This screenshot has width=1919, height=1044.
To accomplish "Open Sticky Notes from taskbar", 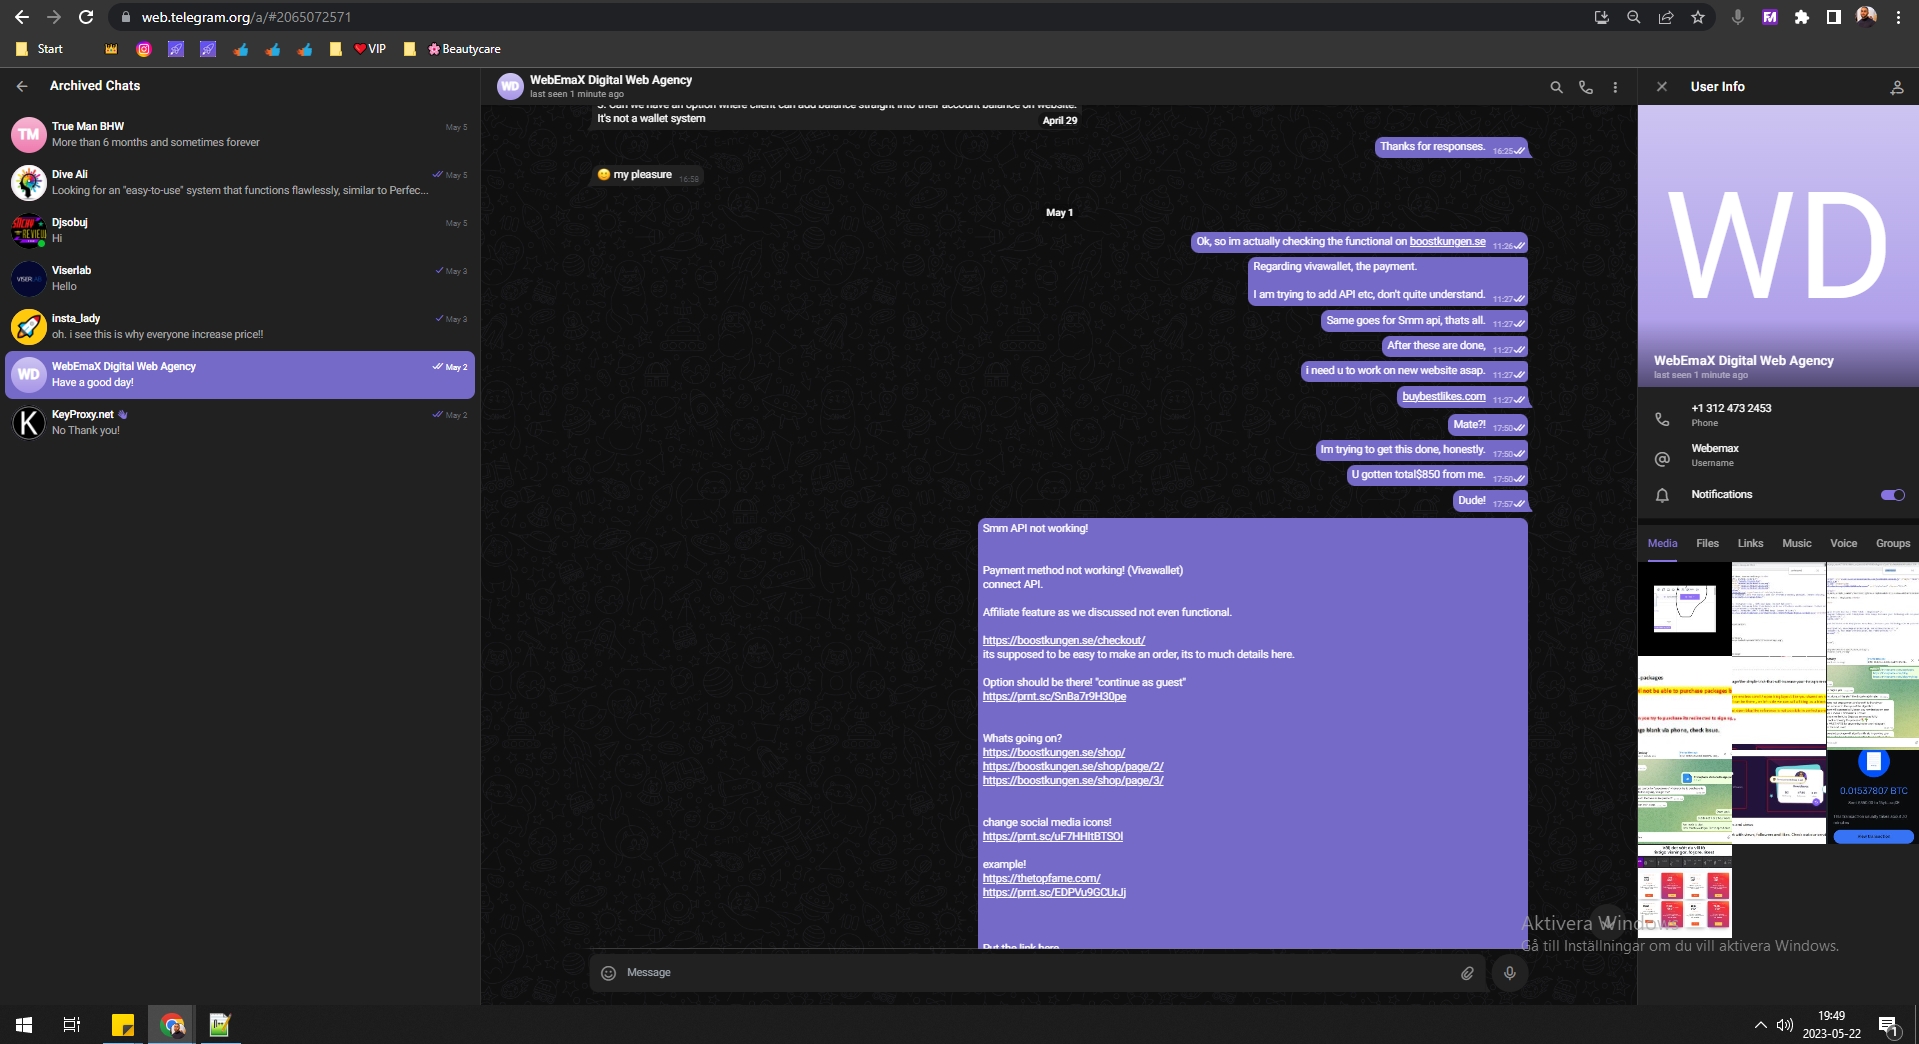I will [123, 1025].
